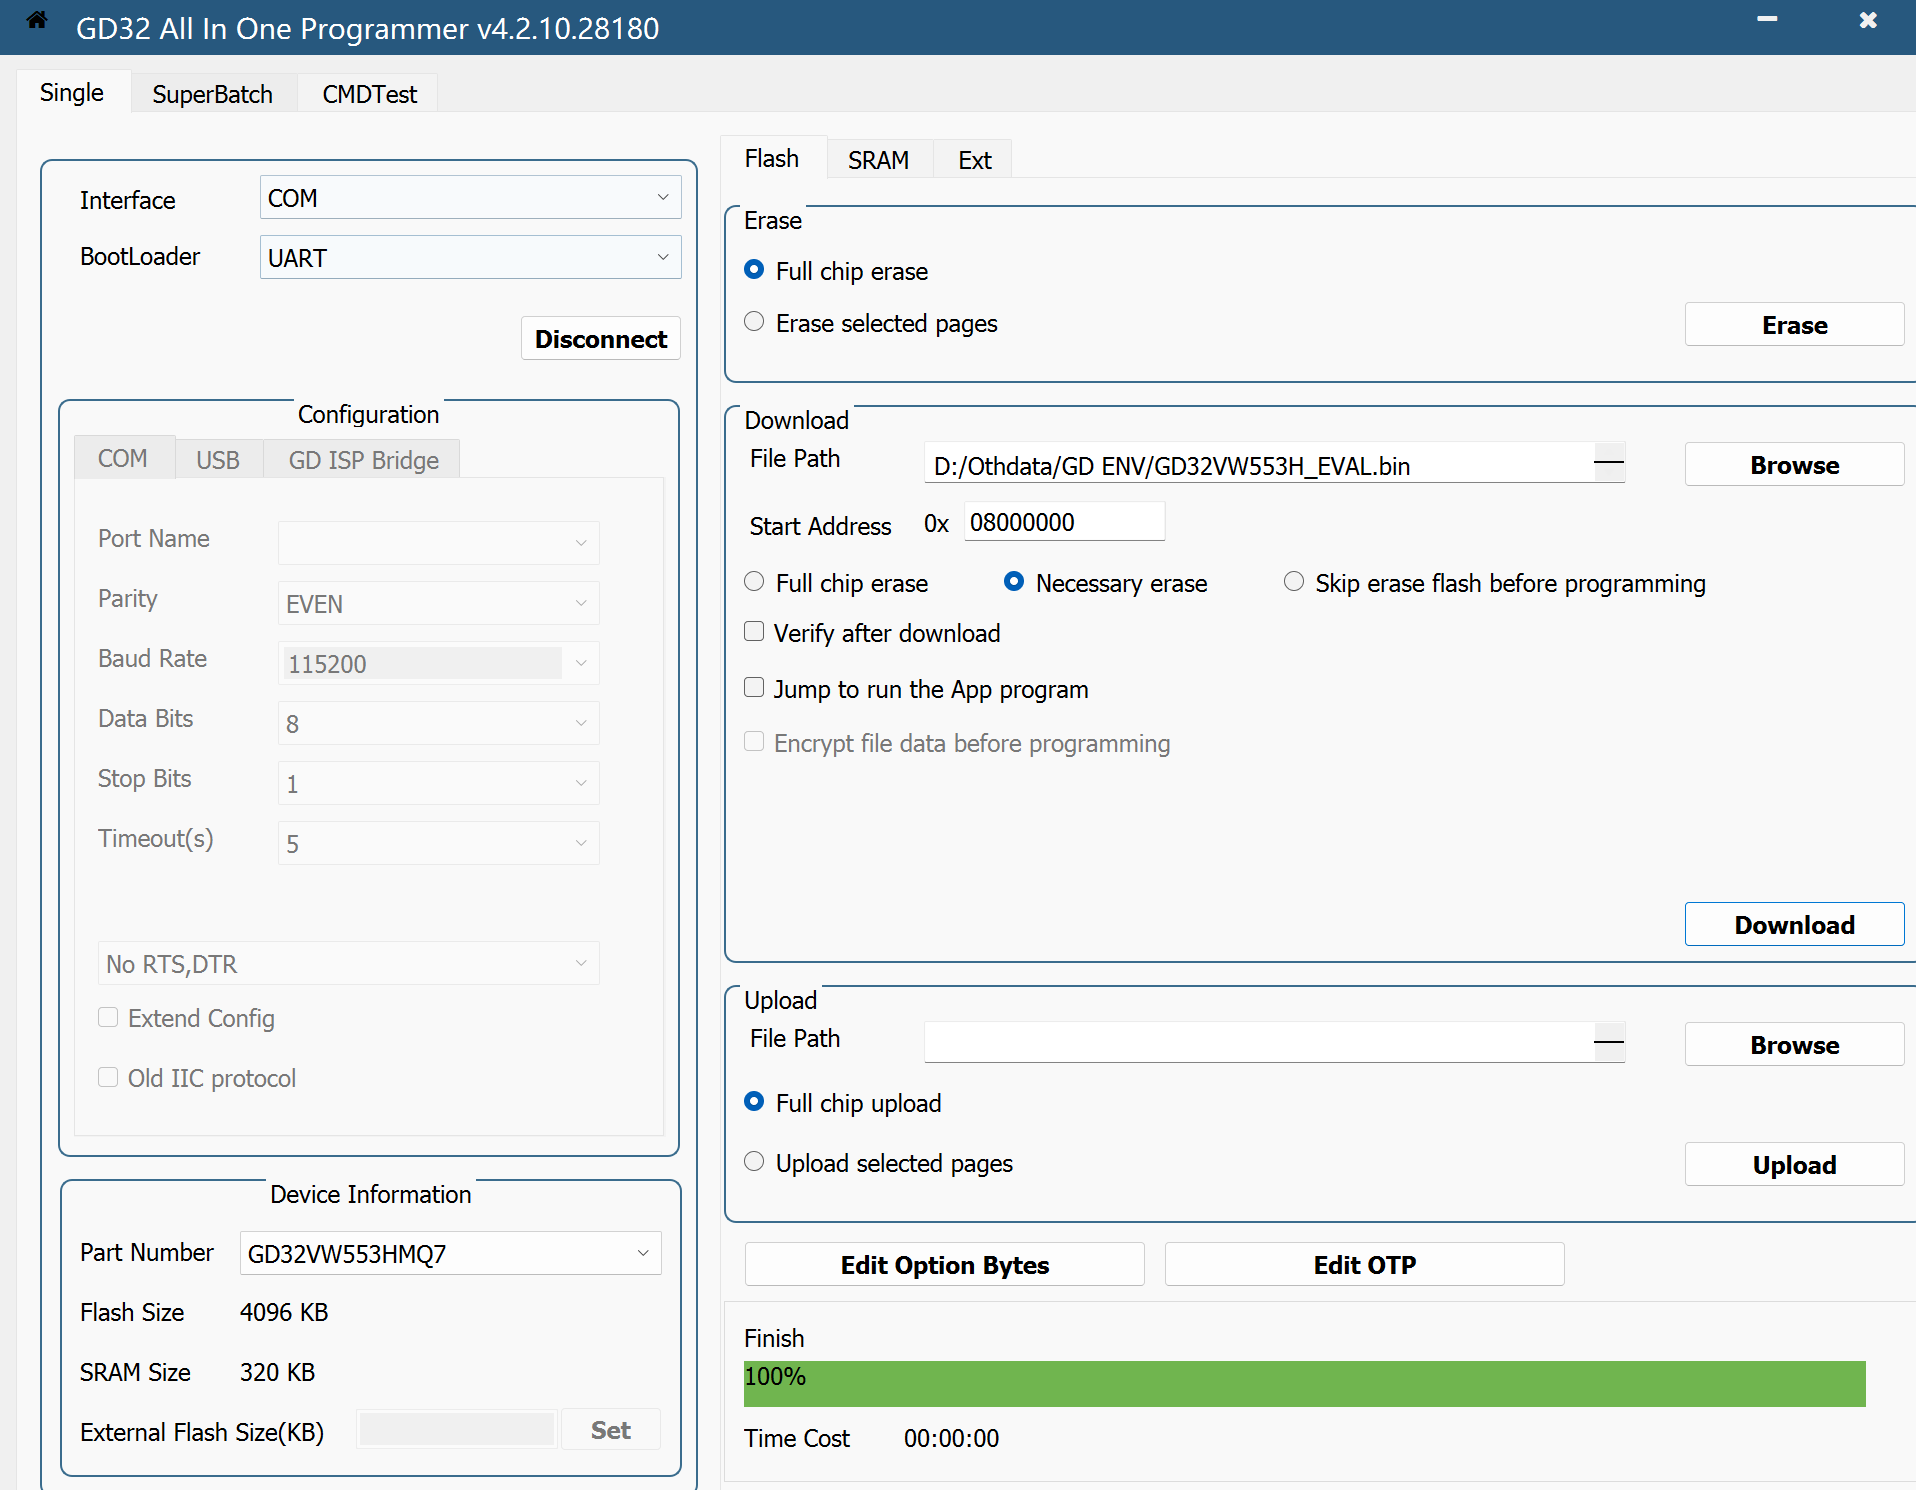This screenshot has width=1916, height=1490.
Task: Click the home icon in the title bar
Action: click(37, 20)
